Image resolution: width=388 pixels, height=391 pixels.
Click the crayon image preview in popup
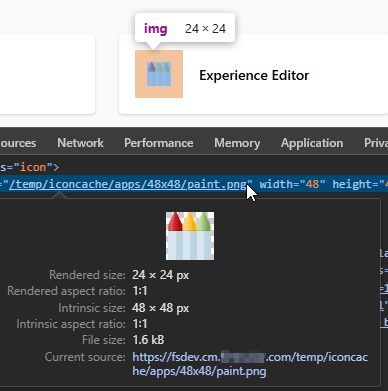(190, 236)
